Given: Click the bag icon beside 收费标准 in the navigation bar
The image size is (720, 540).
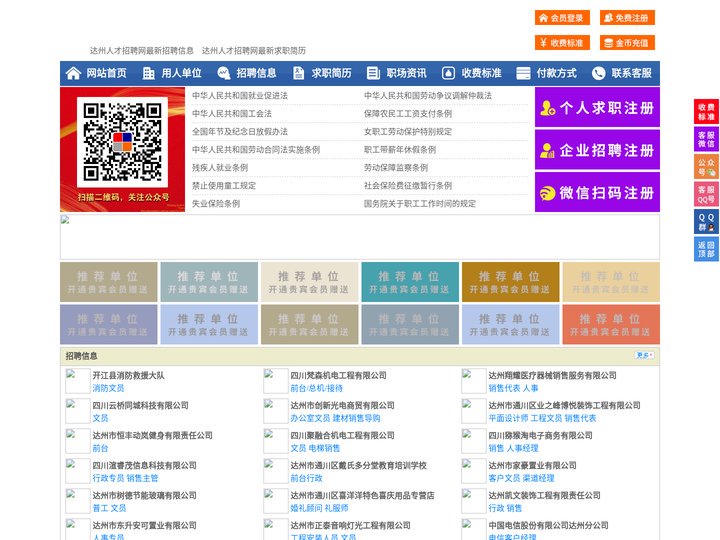Looking at the screenshot, I should pos(448,73).
